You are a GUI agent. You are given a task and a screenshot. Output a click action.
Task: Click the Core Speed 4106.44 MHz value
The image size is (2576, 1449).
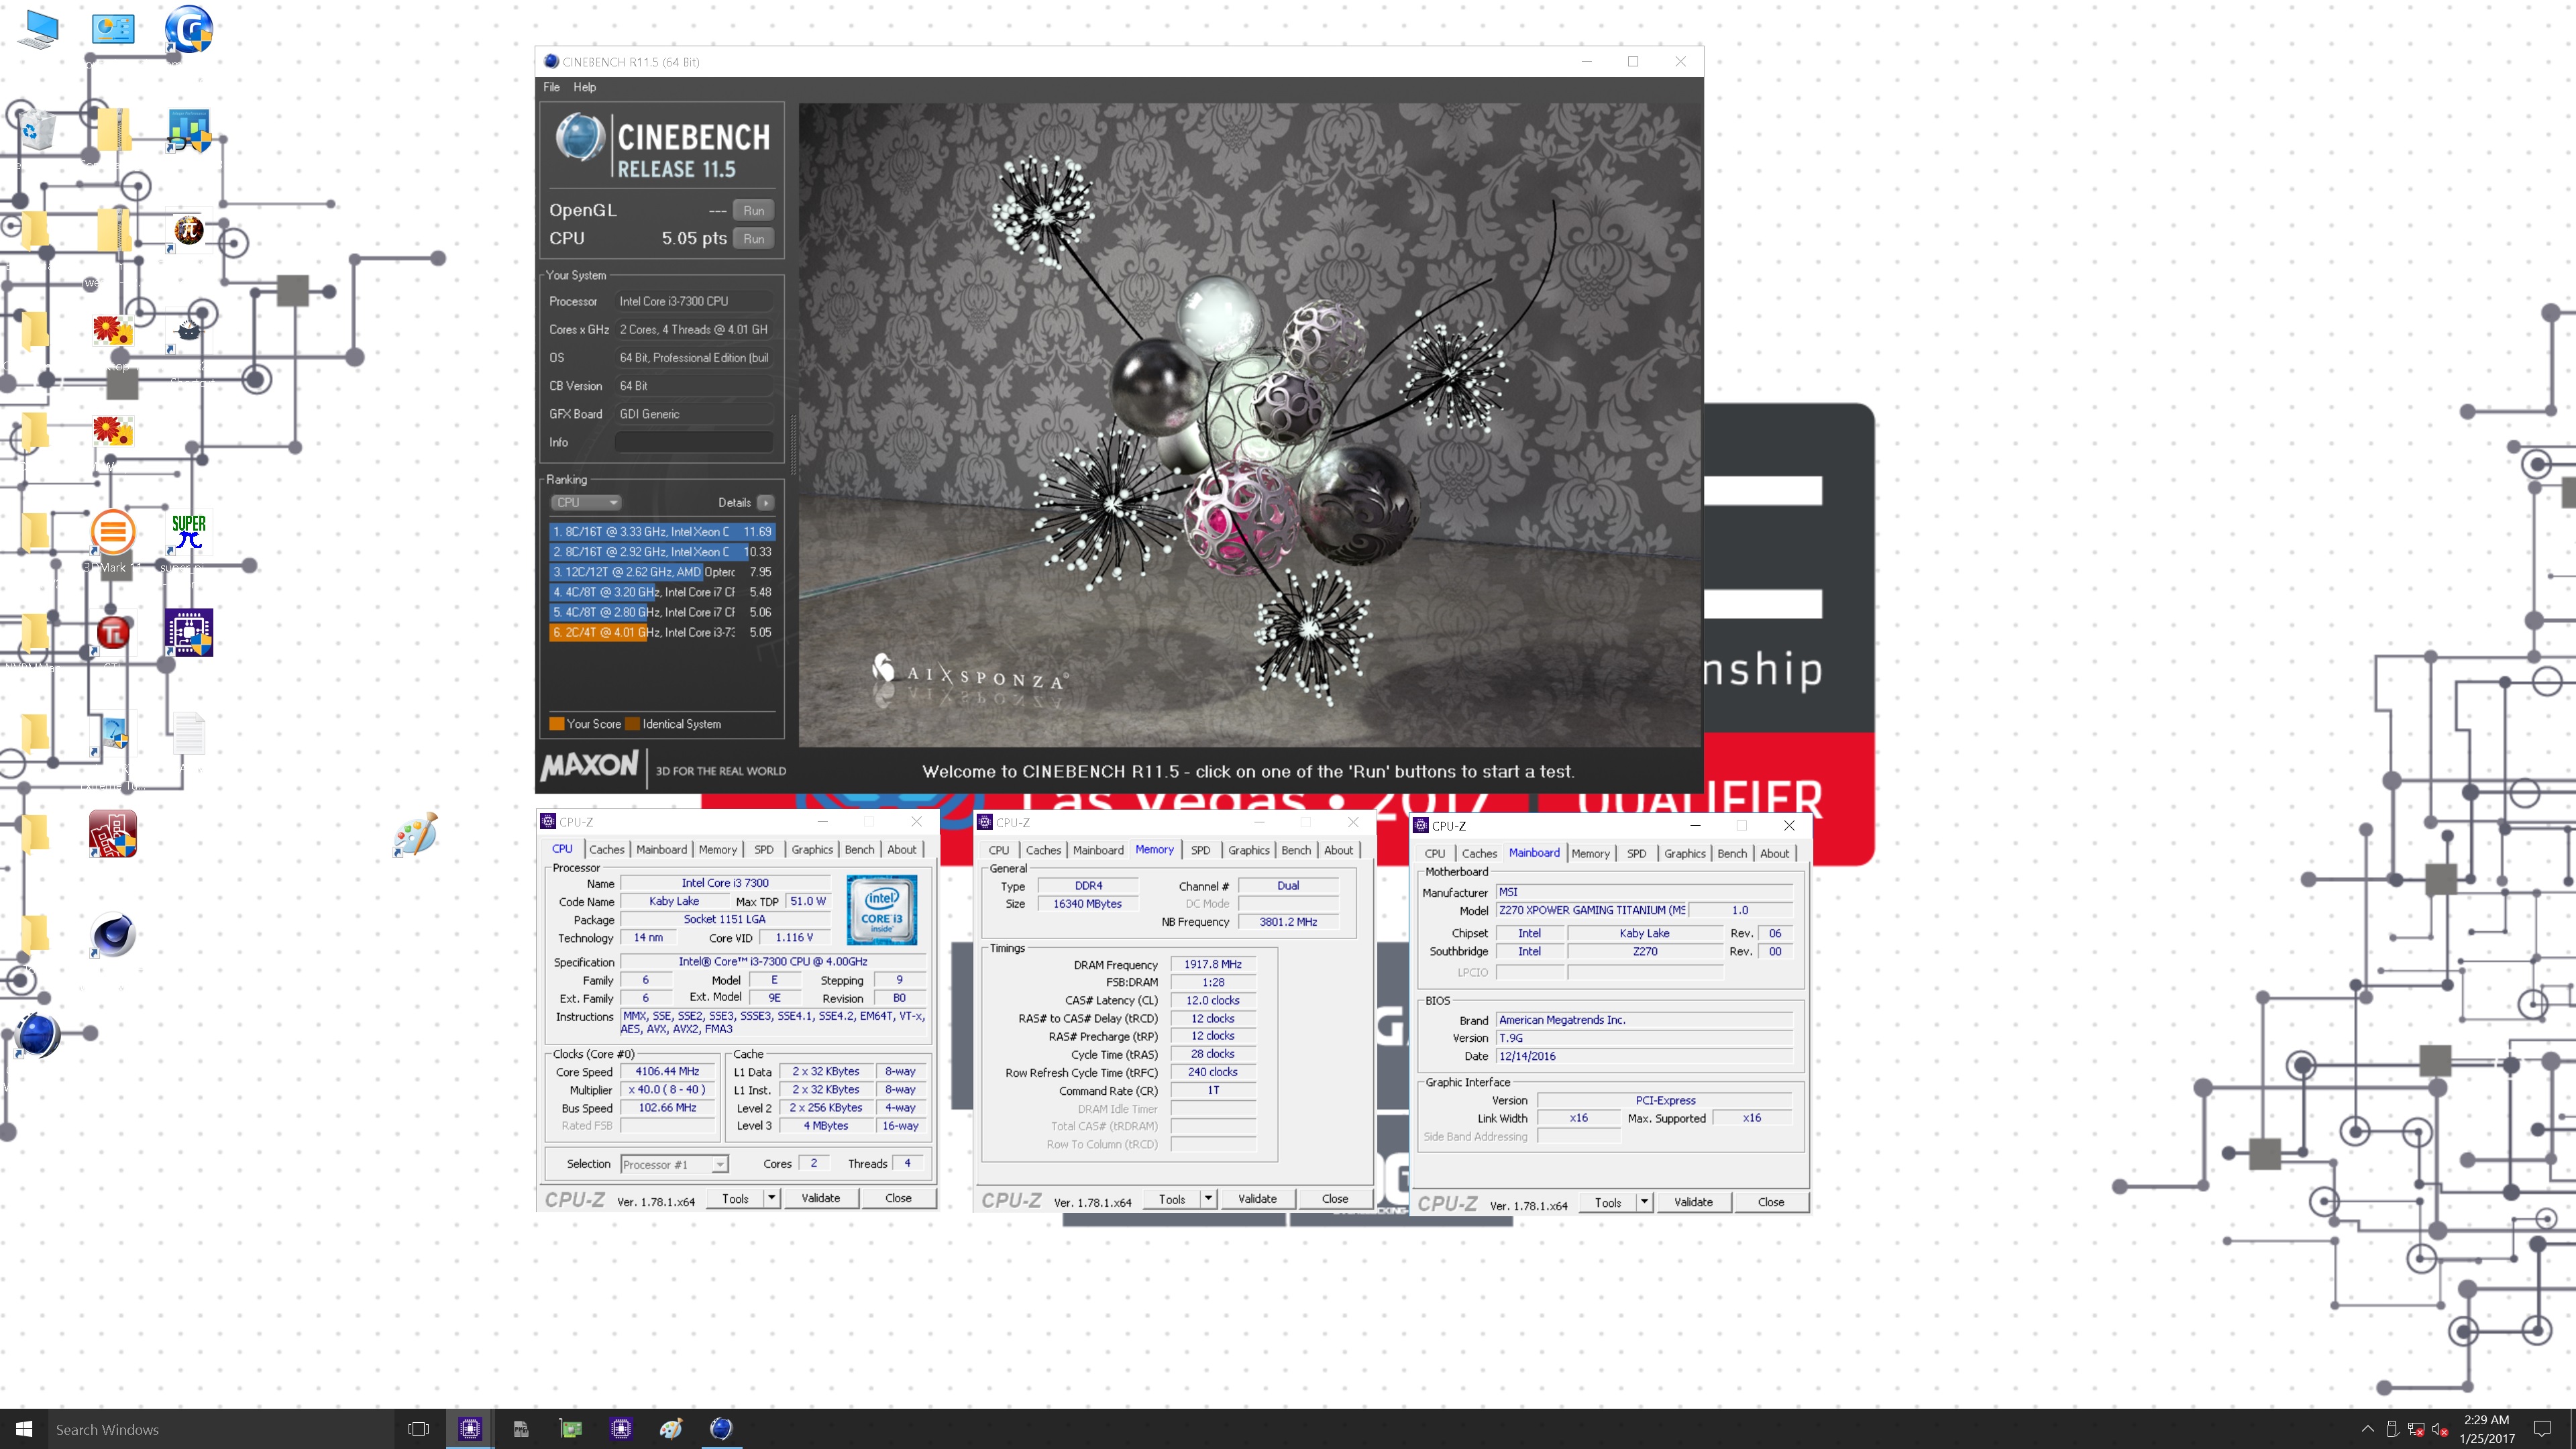click(x=667, y=1071)
